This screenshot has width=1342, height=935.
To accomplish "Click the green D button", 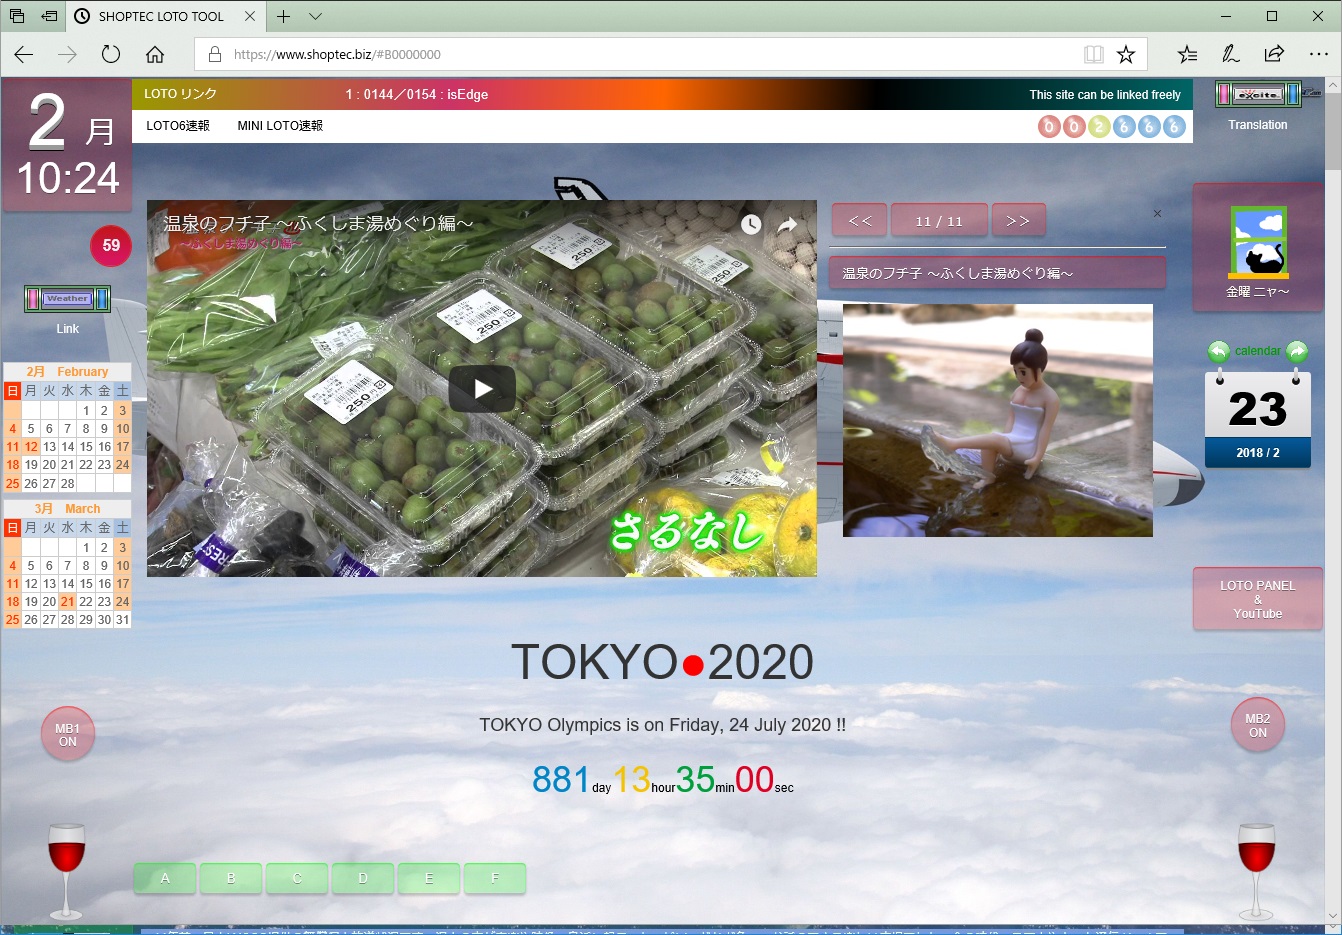I will coord(363,878).
